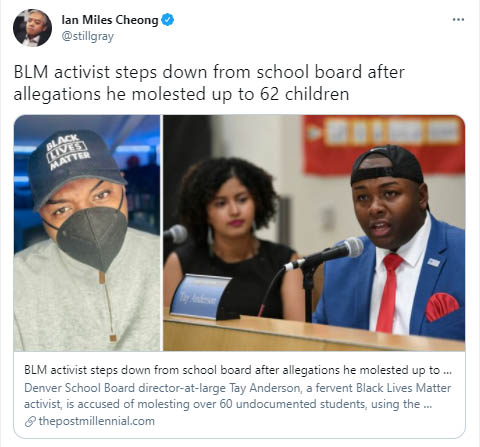Viewport: 480px width, 447px height.
Task: Click the right photo of man in blue suit
Action: pyautogui.click(x=314, y=233)
